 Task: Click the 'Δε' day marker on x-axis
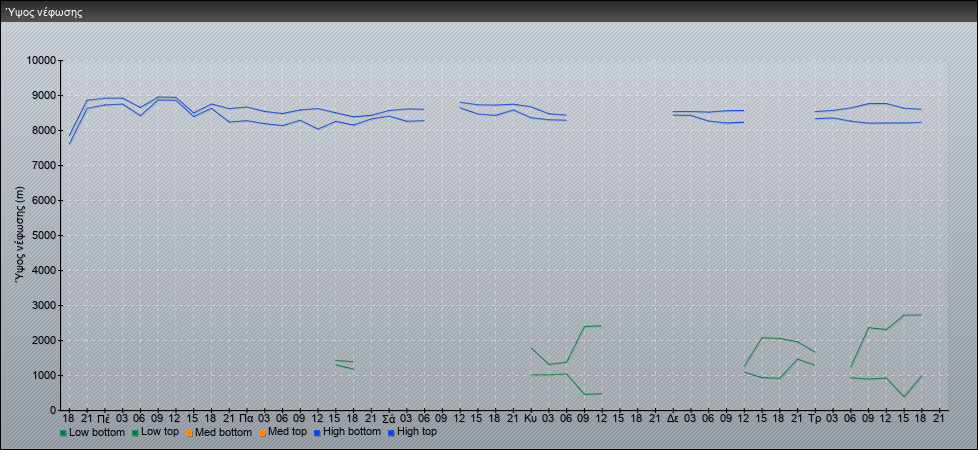pos(672,418)
